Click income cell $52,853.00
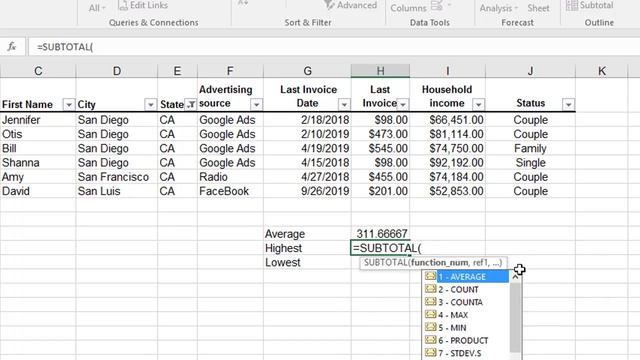640x360 pixels. (448, 191)
